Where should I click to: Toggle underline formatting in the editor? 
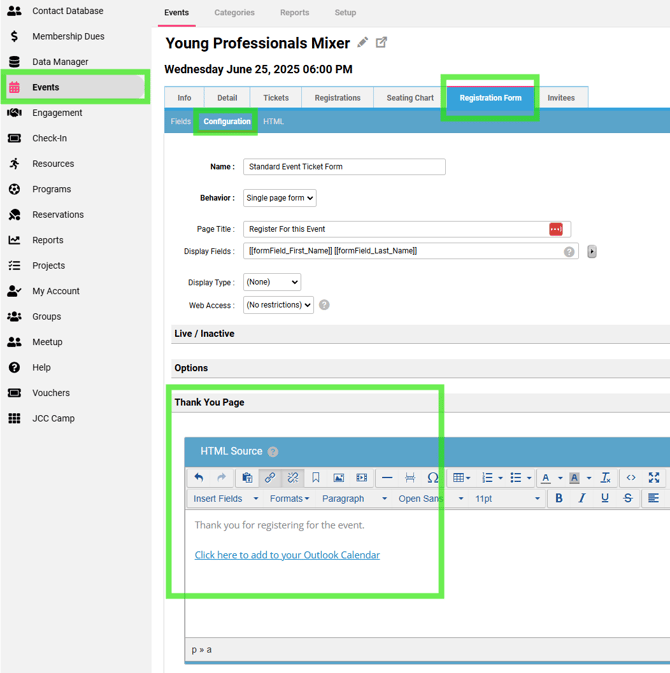(605, 498)
